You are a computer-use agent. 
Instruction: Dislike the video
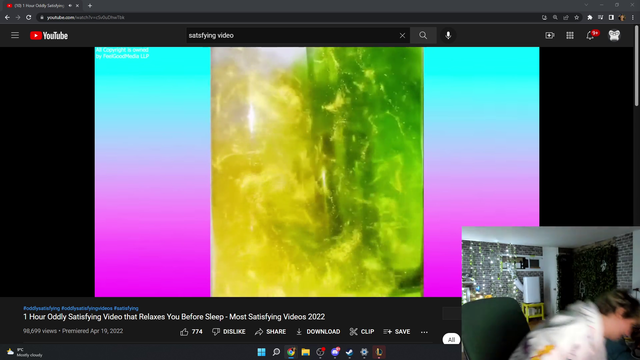click(229, 332)
